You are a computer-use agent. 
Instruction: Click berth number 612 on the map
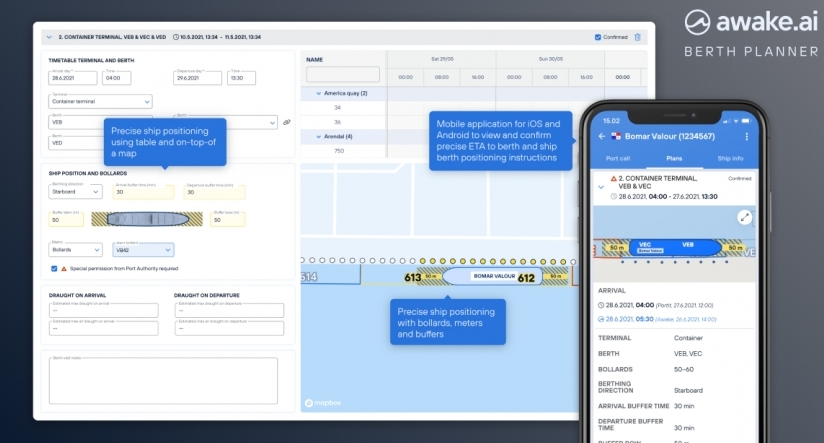click(x=526, y=278)
